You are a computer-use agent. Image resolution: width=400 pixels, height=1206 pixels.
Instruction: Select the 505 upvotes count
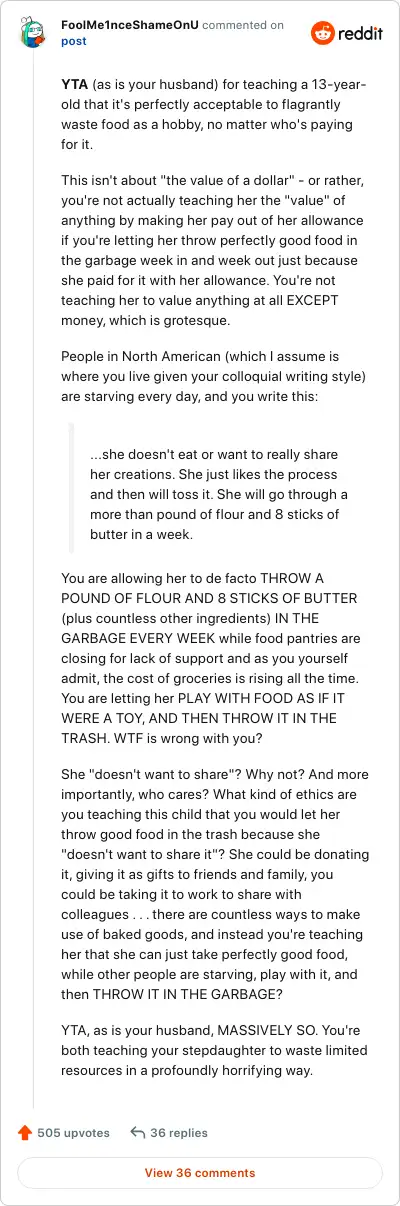[73, 1133]
